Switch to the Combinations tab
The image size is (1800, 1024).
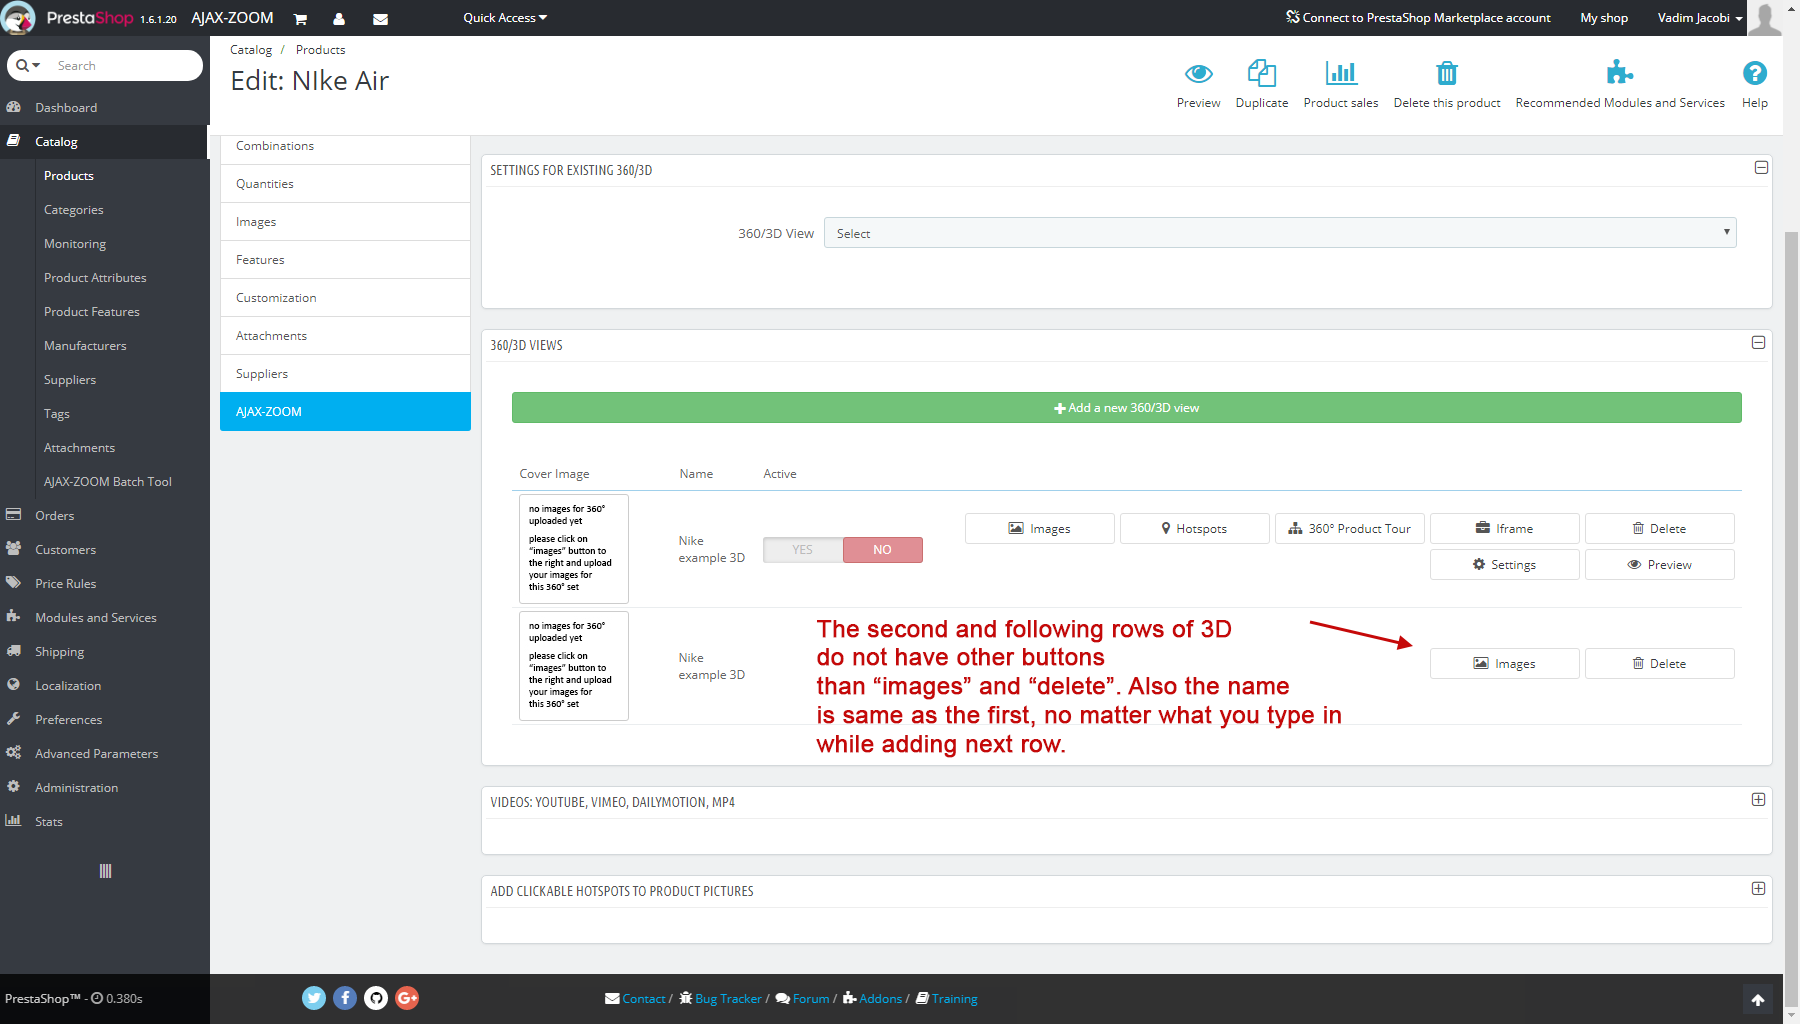(x=345, y=146)
